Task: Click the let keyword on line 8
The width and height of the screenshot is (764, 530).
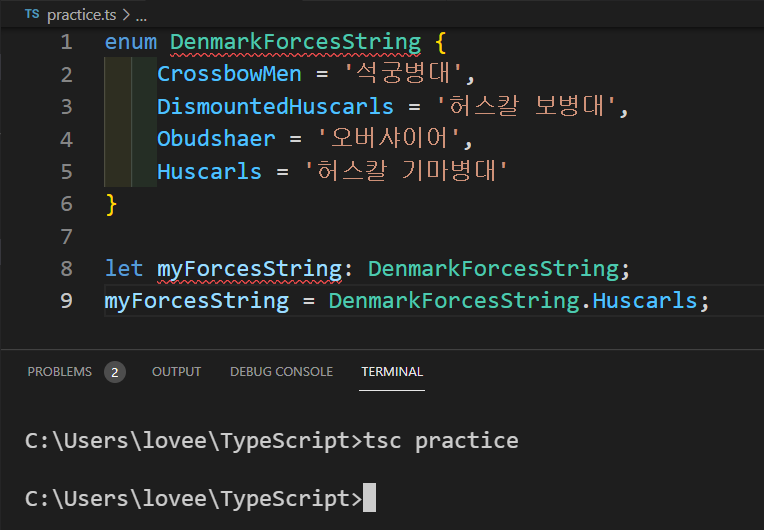Action: coord(124,268)
